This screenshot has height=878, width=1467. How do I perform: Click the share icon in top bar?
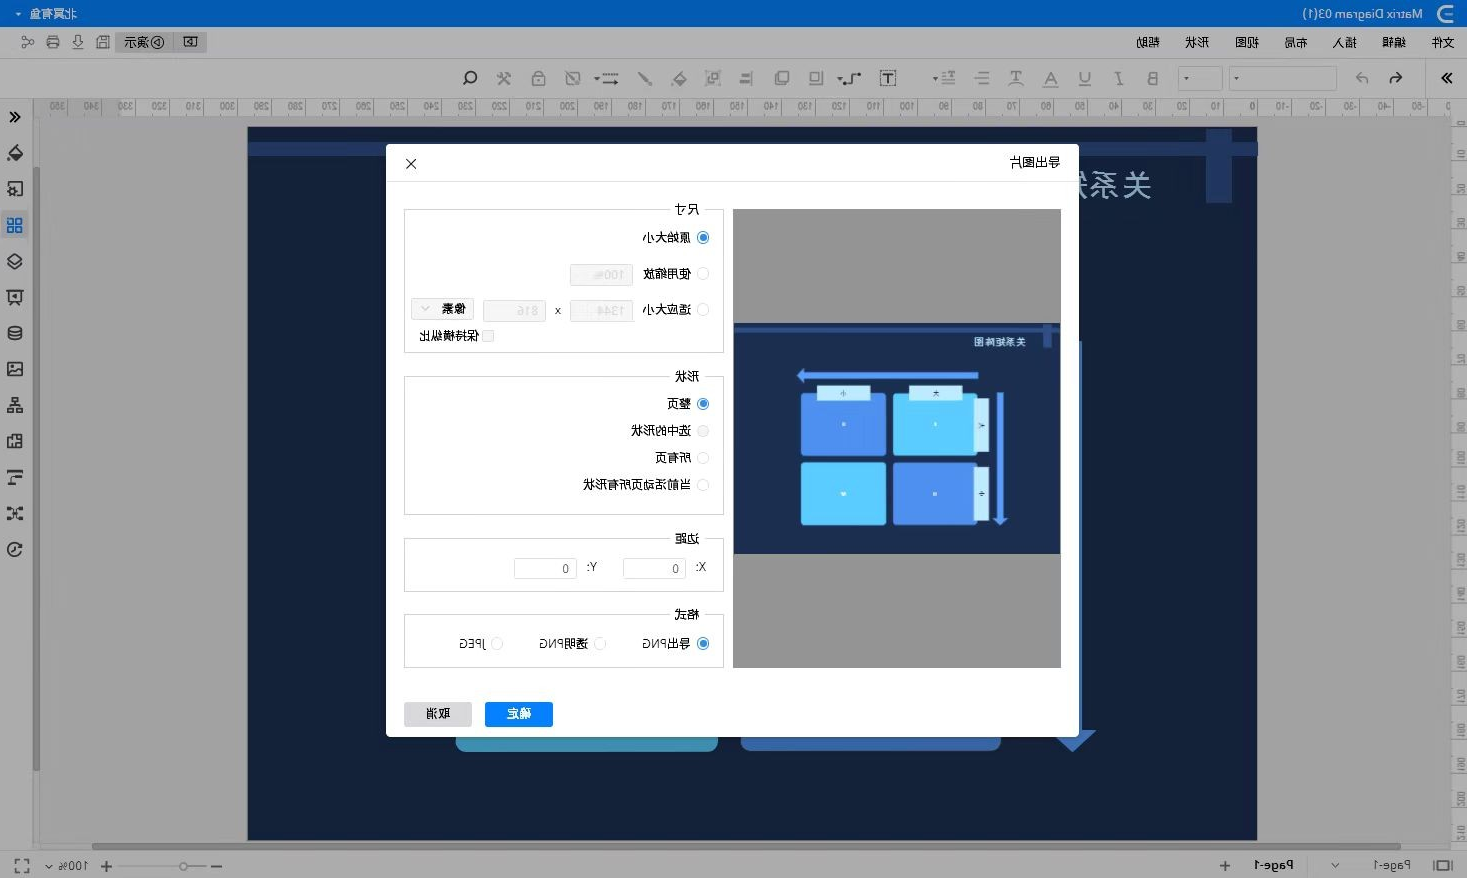tap(27, 42)
